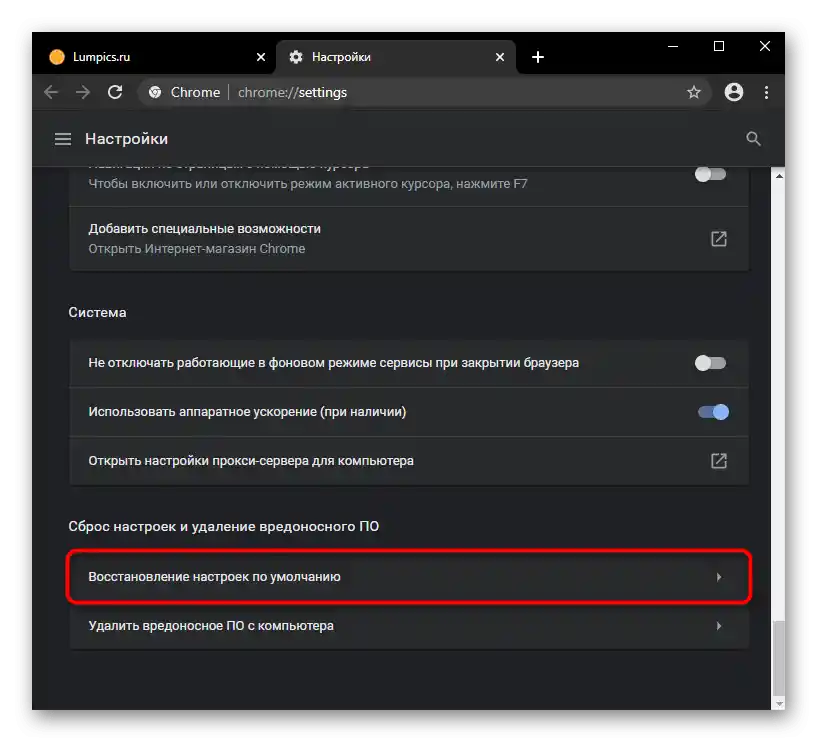Image resolution: width=817 pixels, height=742 pixels.
Task: Open external link icon for Добавить специальные возможности
Action: point(719,239)
